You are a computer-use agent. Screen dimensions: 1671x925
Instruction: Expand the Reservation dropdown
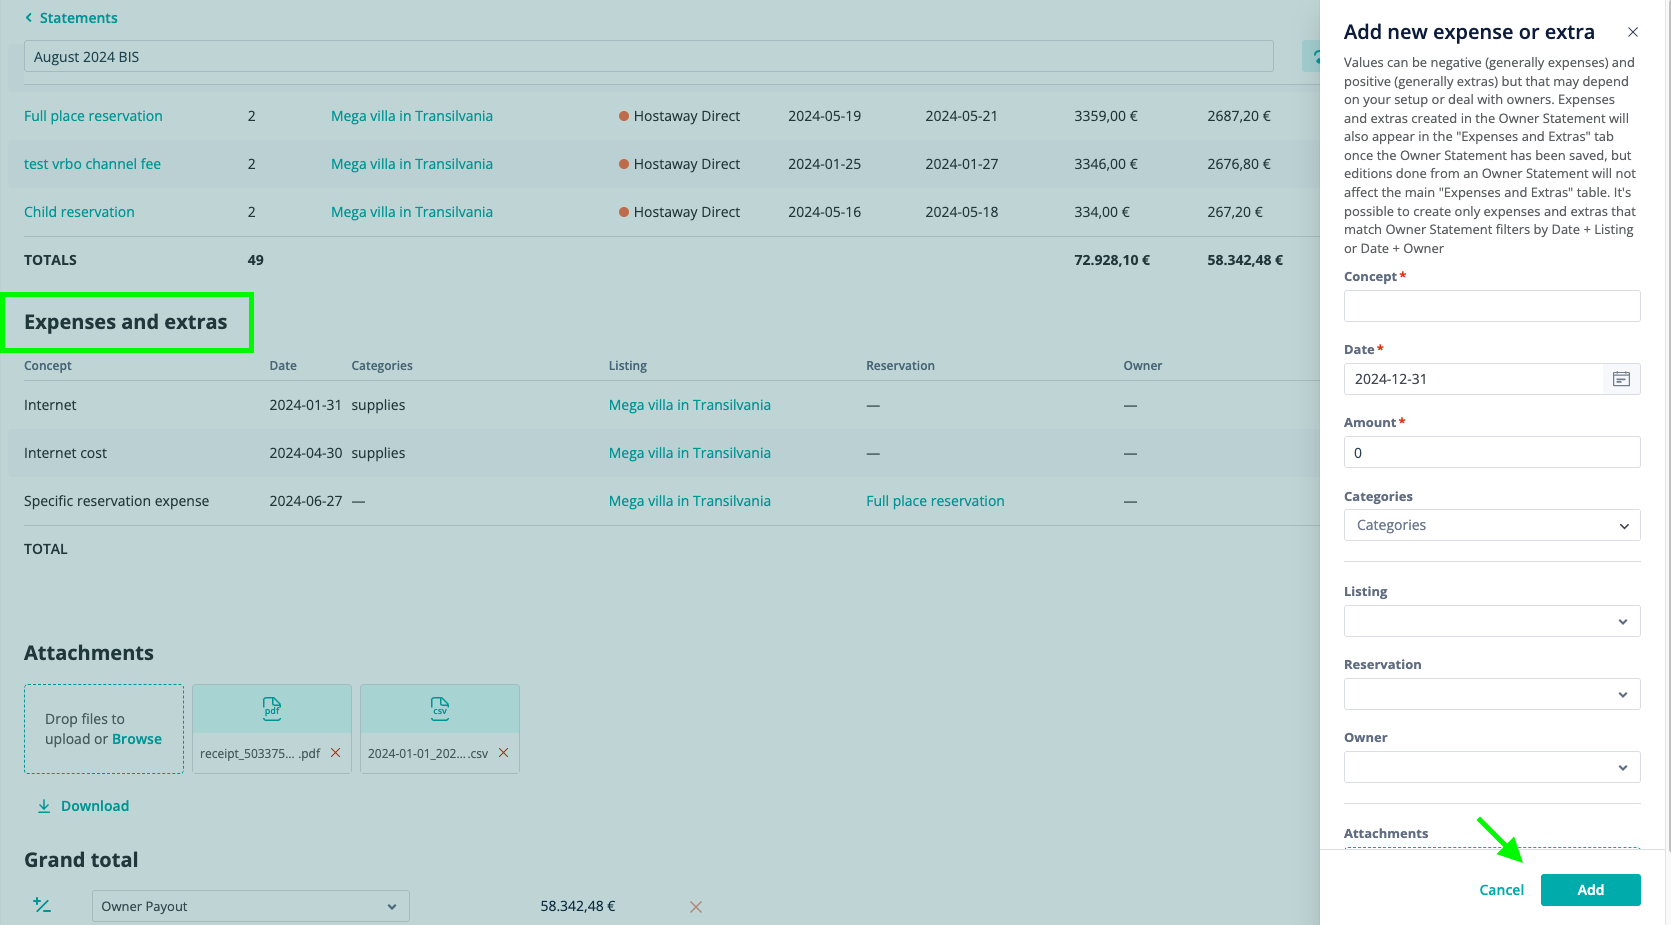click(x=1491, y=694)
